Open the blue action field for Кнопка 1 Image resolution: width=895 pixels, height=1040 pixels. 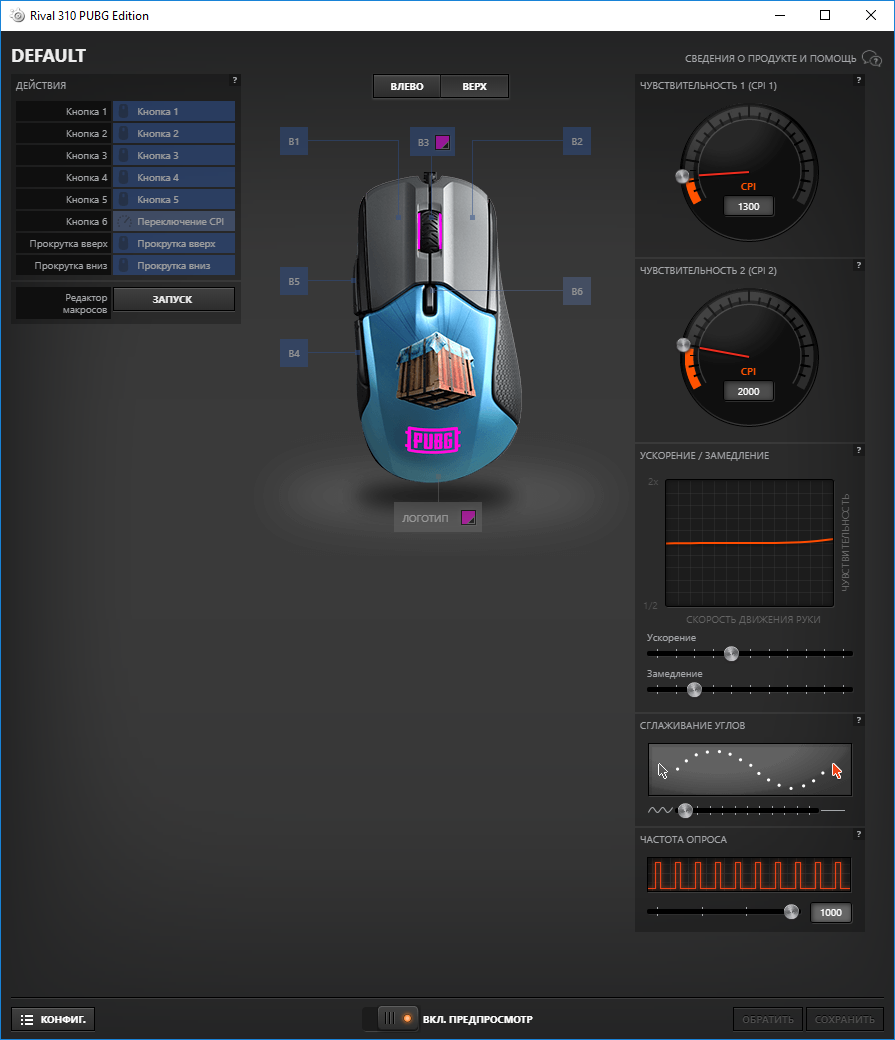tap(174, 111)
